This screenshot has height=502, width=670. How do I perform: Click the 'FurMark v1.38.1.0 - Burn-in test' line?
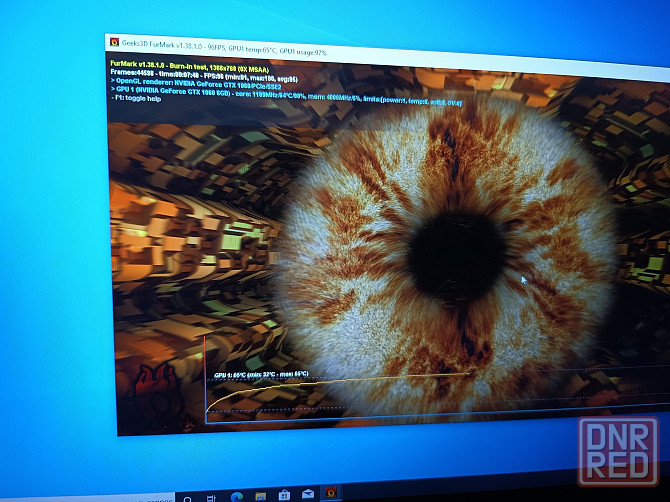[190, 67]
